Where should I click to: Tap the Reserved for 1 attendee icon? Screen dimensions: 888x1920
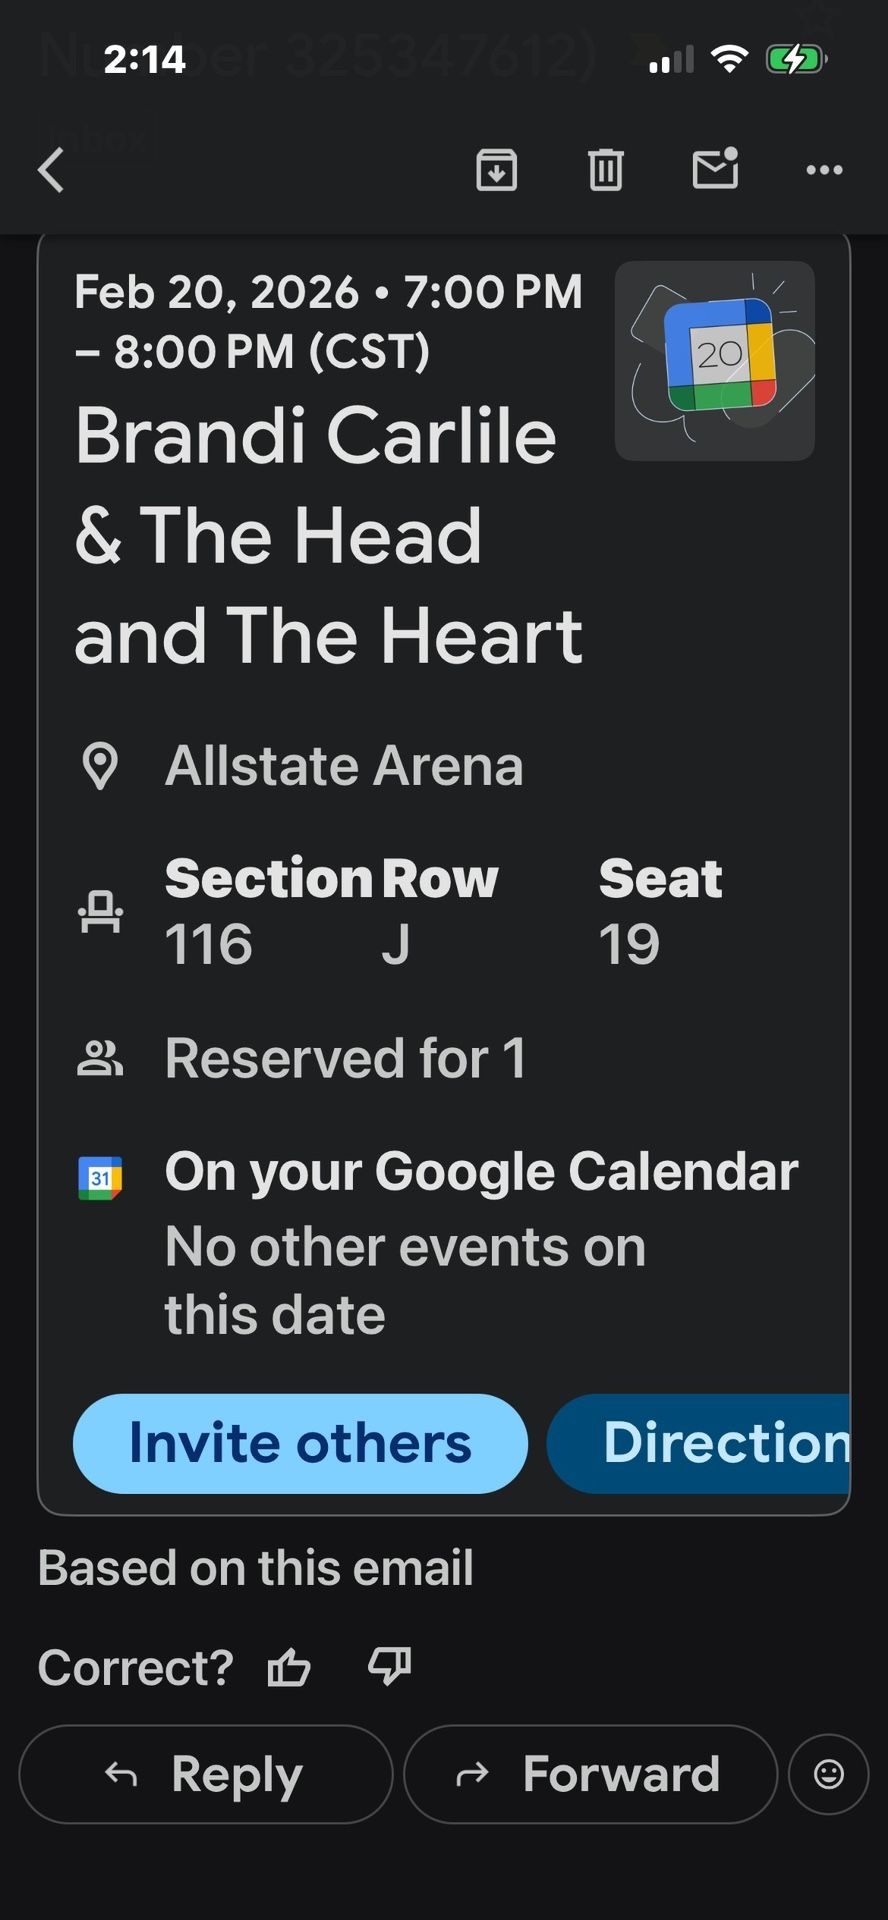[99, 1056]
